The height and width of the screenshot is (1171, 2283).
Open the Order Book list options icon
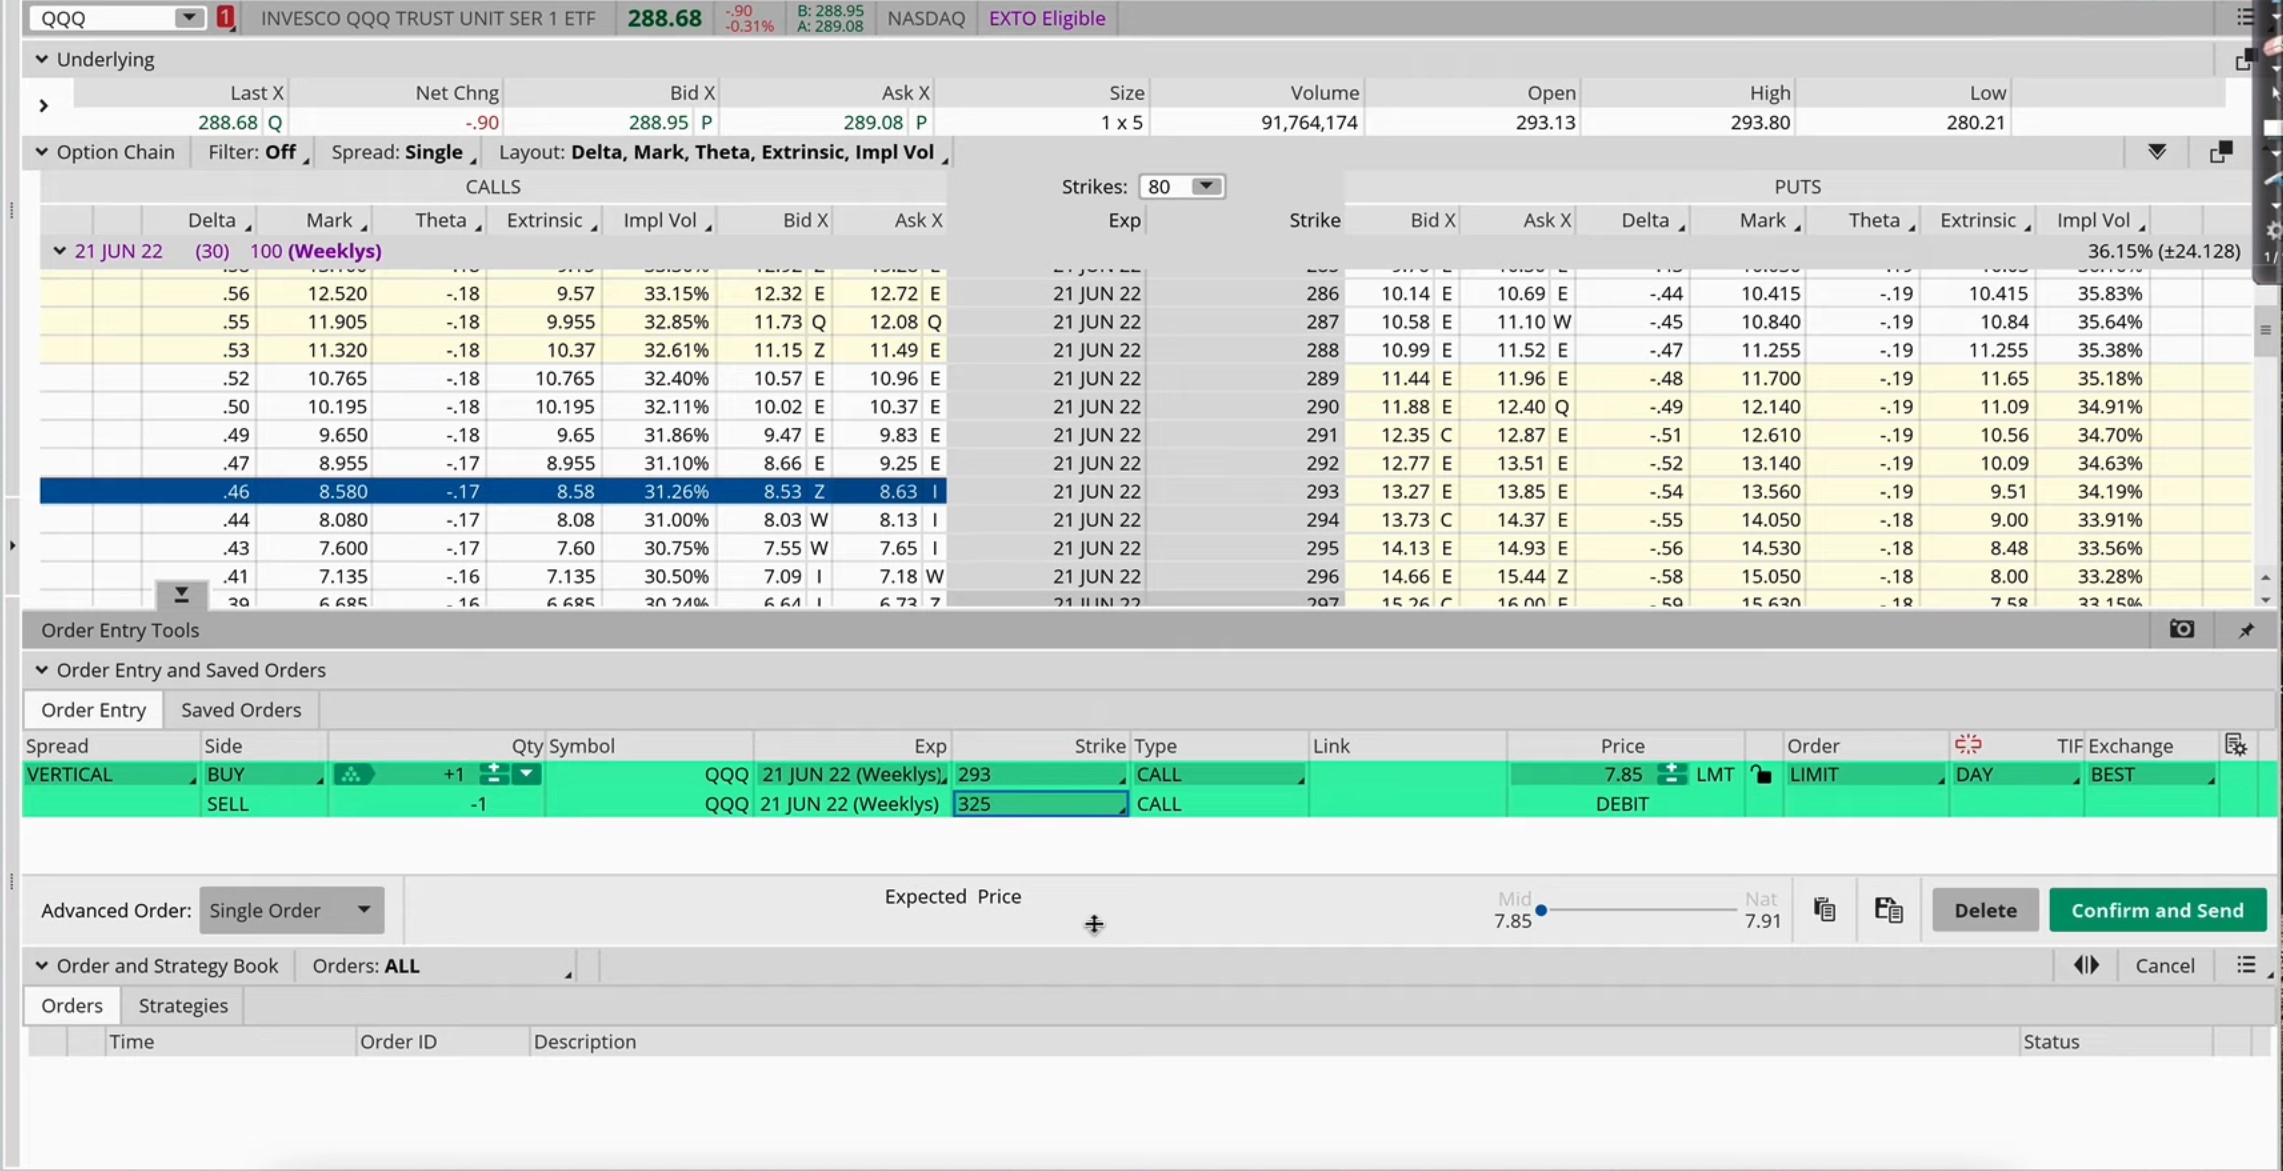[x=2246, y=965]
